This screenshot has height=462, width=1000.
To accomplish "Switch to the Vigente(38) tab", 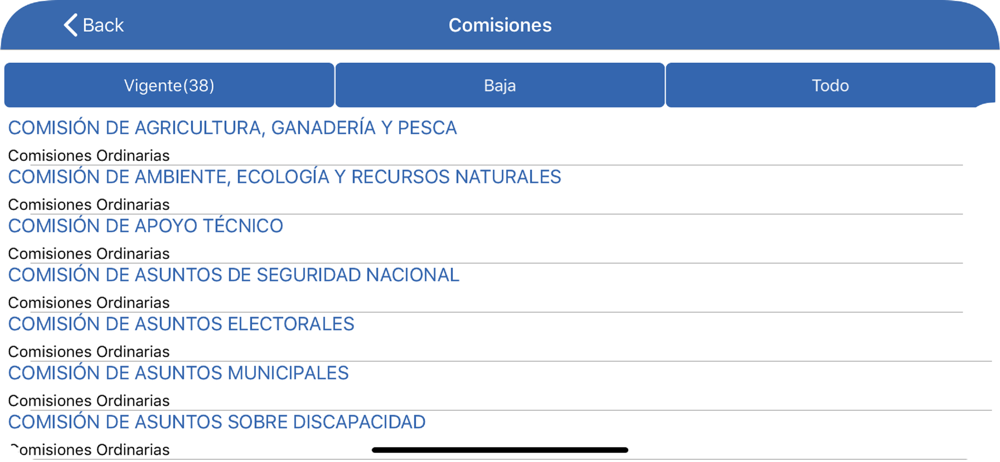I will coord(169,86).
